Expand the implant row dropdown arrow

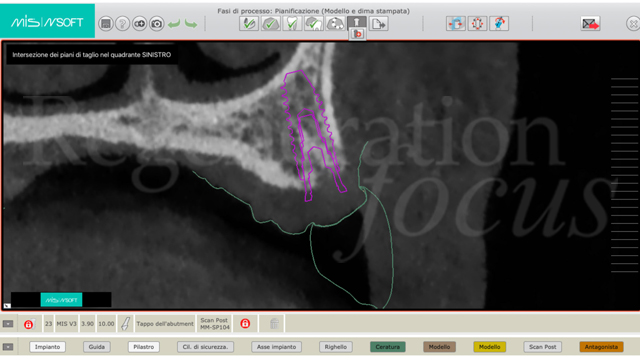click(8, 324)
